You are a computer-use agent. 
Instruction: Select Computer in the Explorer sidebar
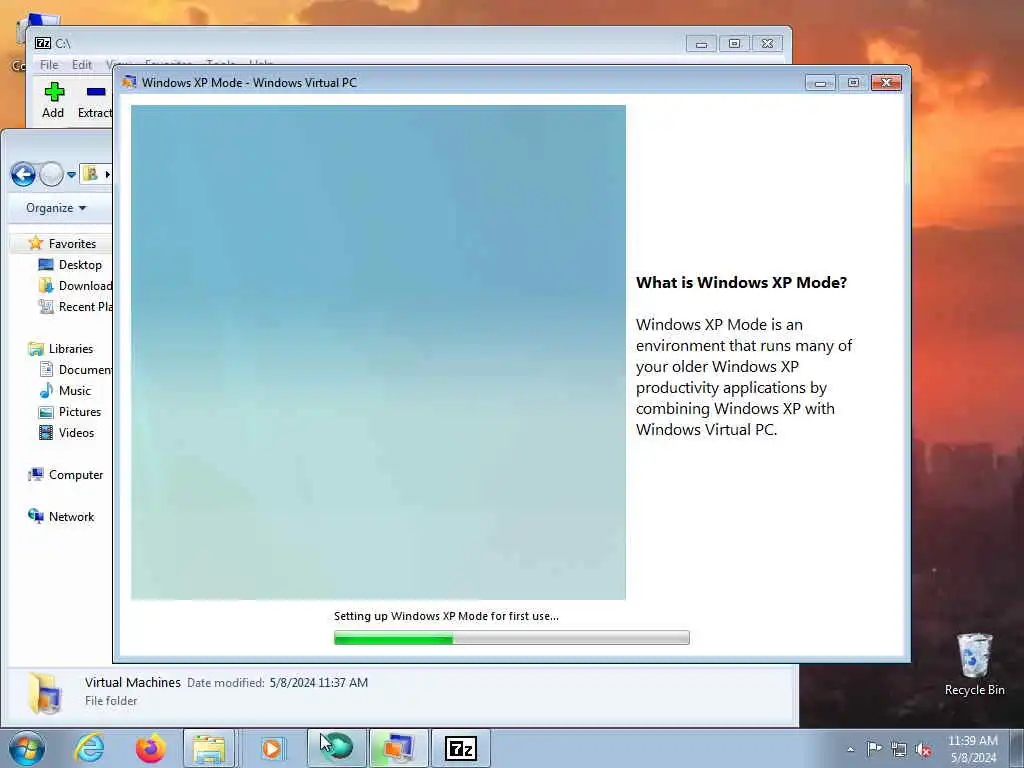(76, 475)
